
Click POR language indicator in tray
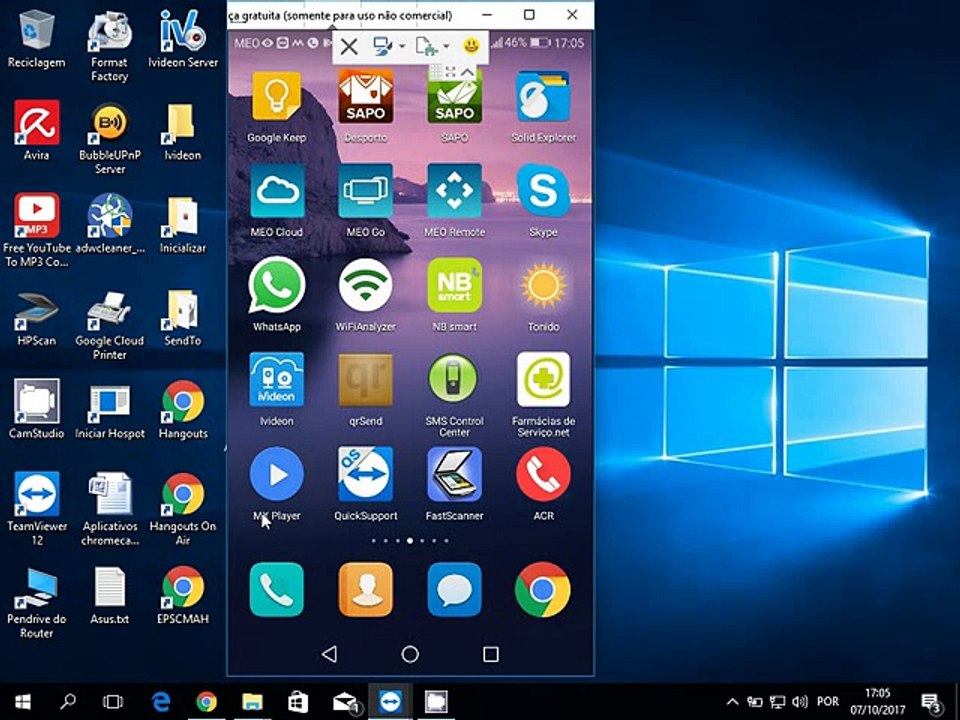(828, 702)
